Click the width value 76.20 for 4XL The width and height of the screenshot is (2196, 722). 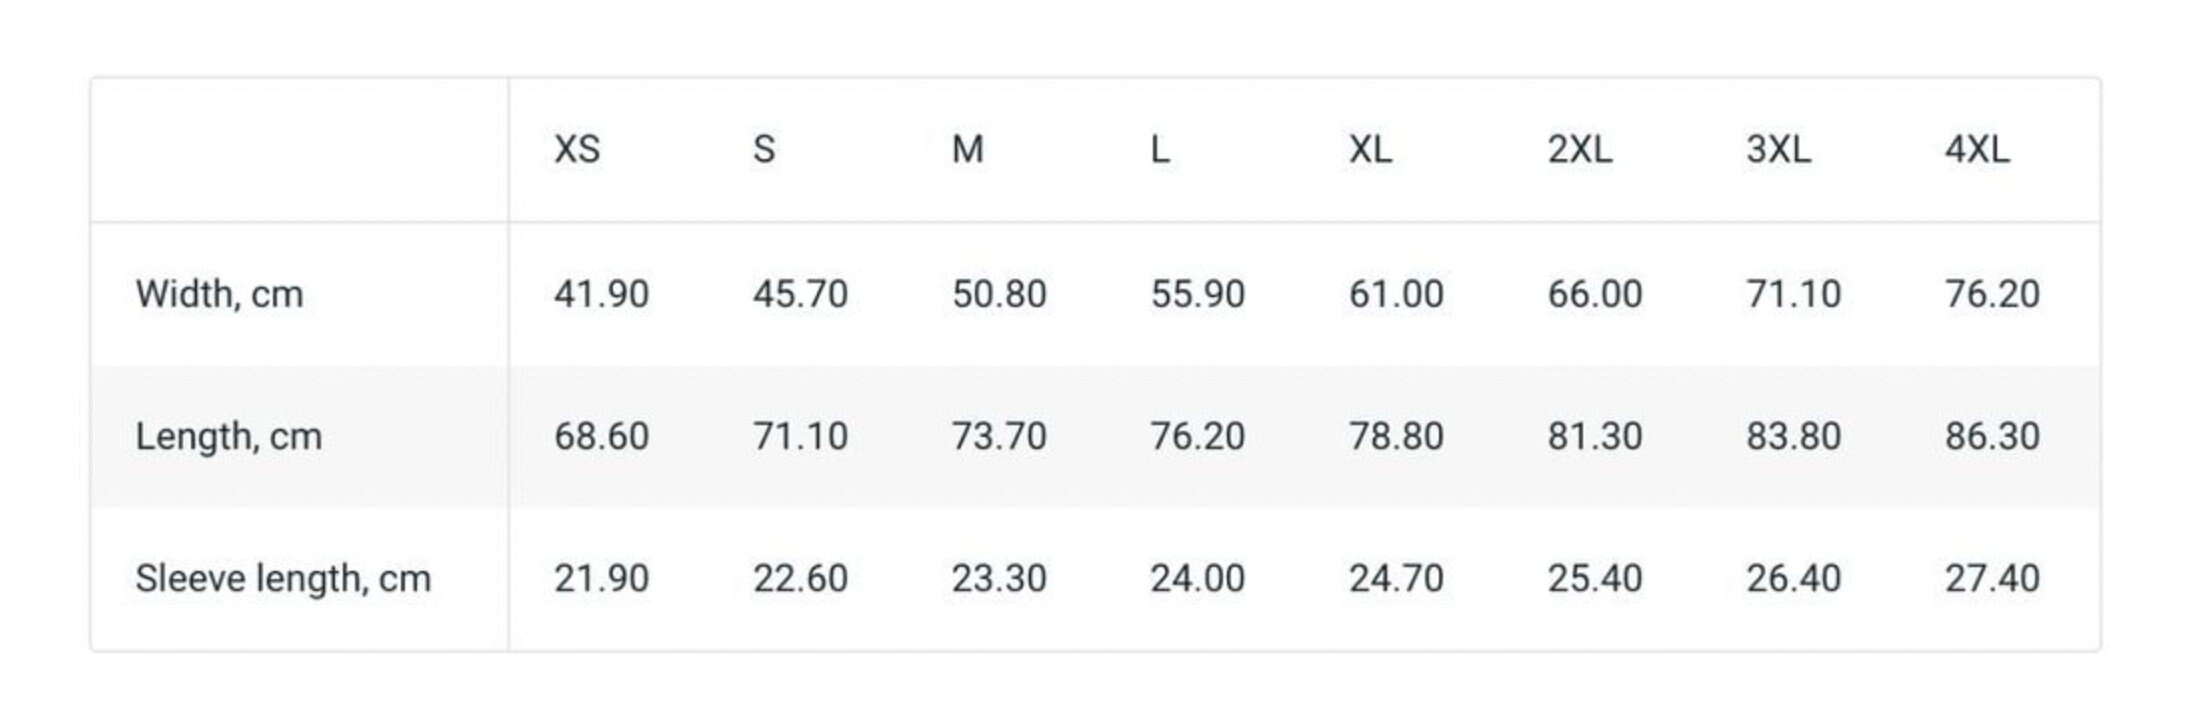[x=1992, y=294]
